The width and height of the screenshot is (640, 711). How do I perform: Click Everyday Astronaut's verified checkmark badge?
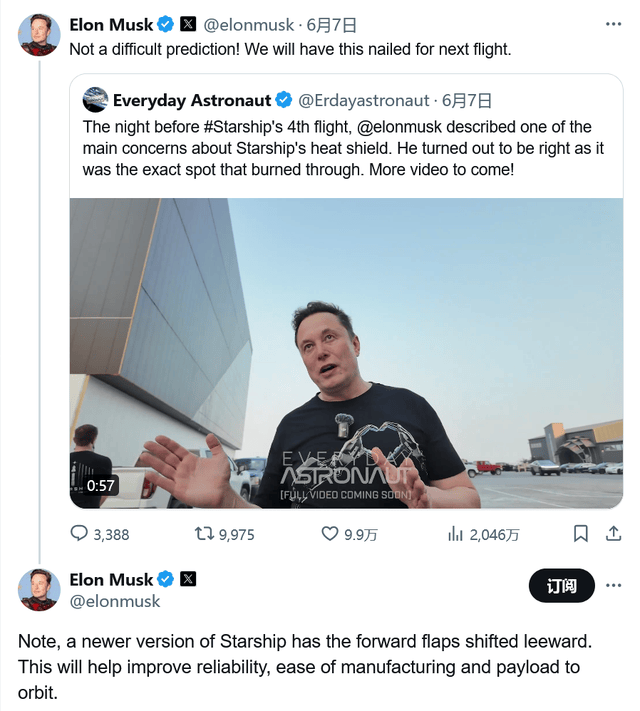click(284, 100)
